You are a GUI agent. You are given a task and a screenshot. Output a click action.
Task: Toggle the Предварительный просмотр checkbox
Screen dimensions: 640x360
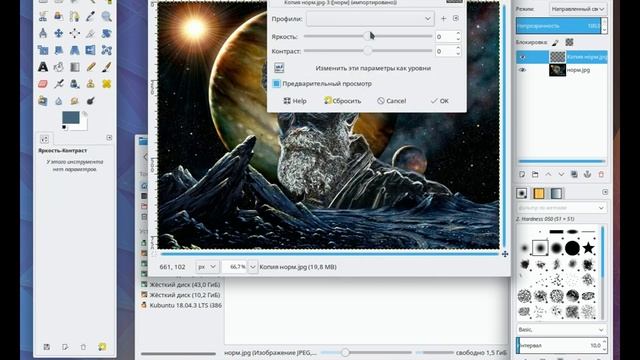(276, 84)
